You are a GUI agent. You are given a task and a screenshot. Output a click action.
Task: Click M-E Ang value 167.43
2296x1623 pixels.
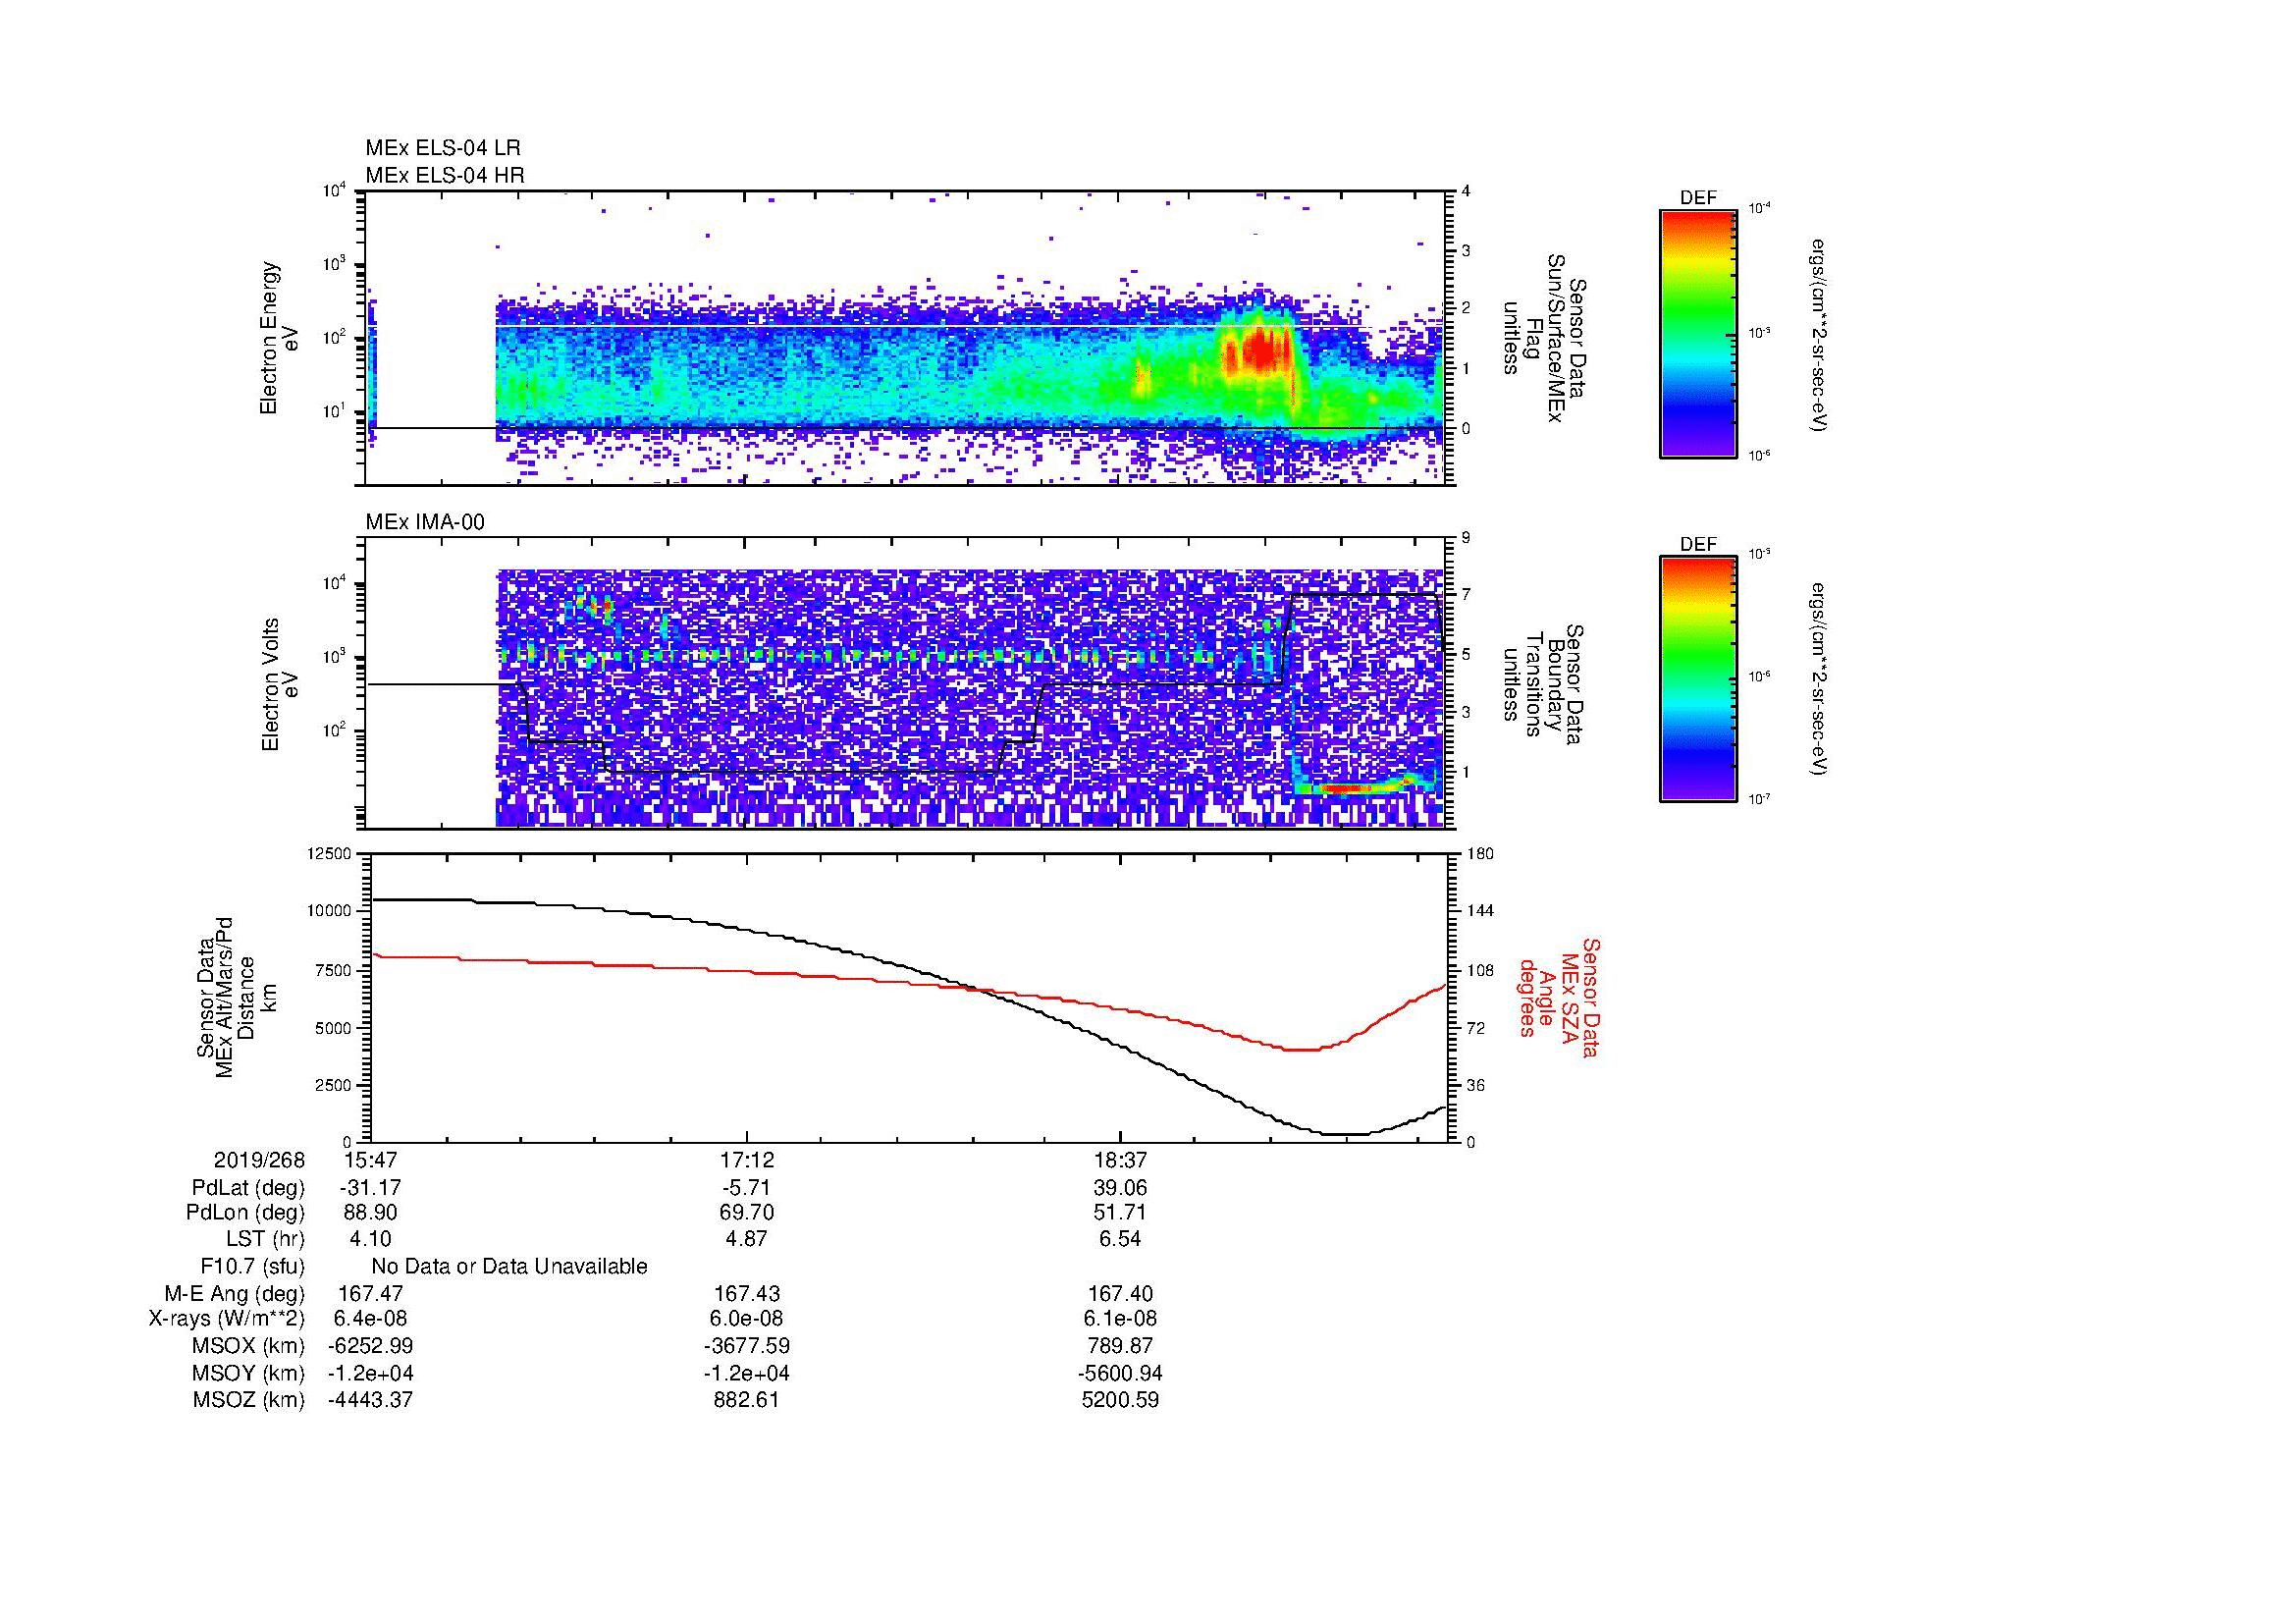pos(747,1294)
